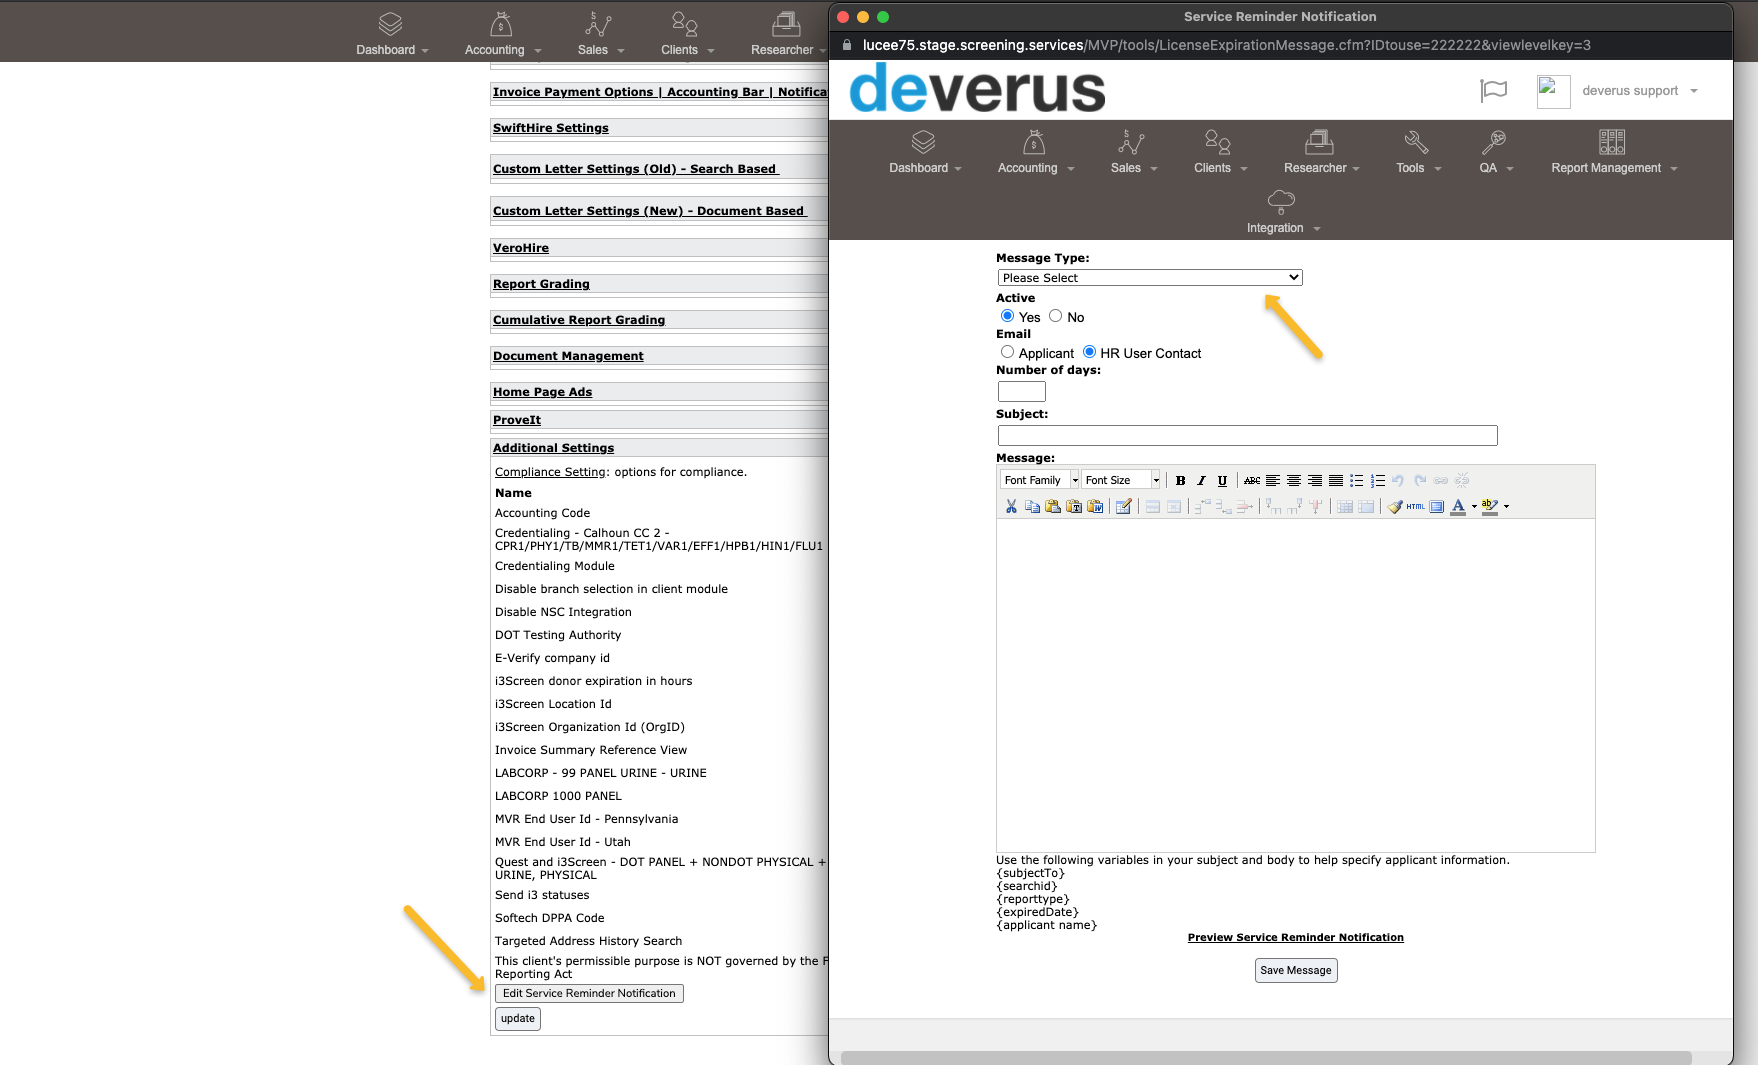Toggle italic formatting in the message editor
1758x1065 pixels.
click(1201, 480)
